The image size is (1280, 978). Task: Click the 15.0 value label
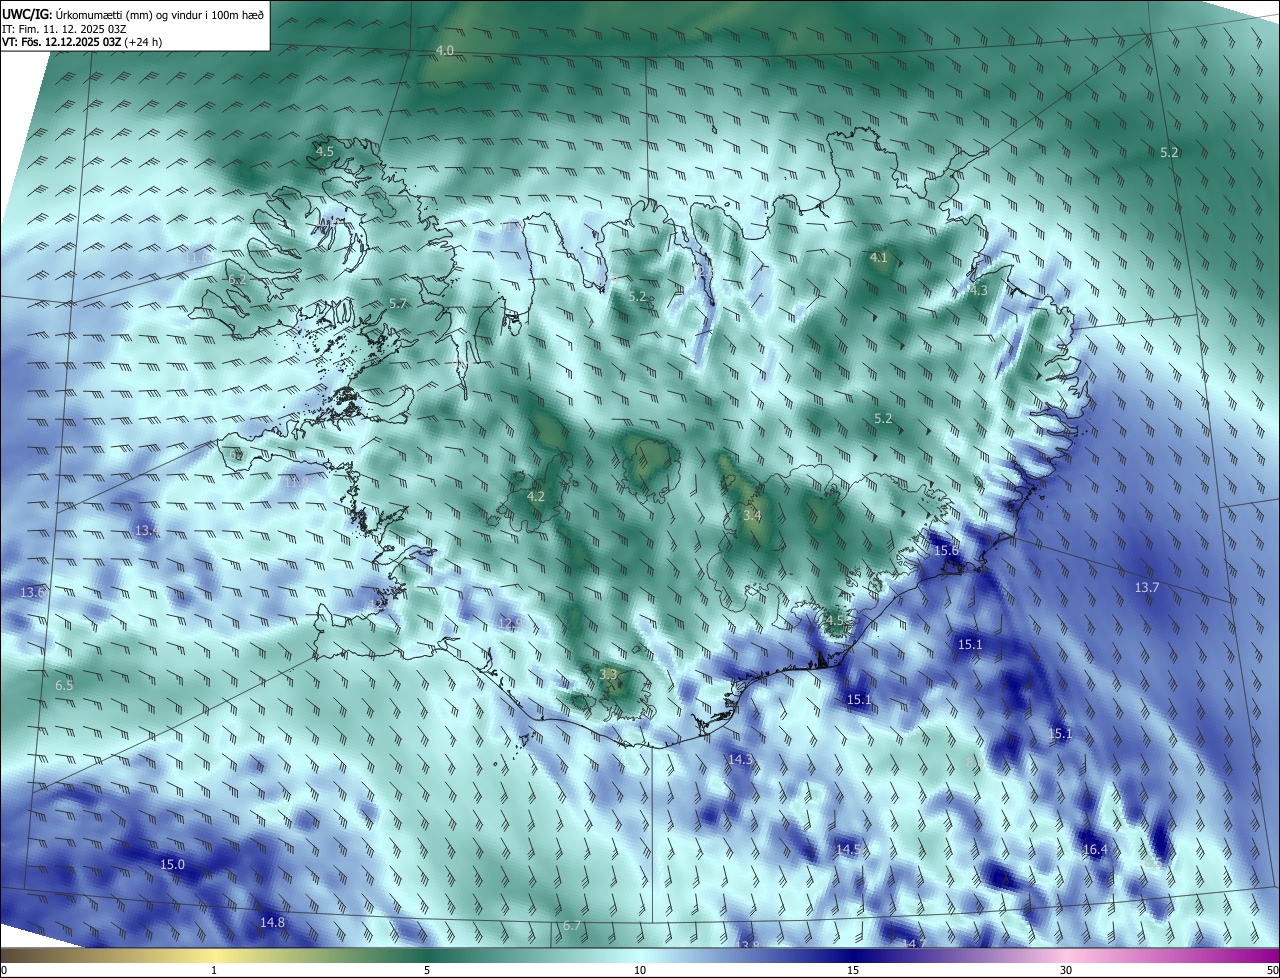(172, 864)
